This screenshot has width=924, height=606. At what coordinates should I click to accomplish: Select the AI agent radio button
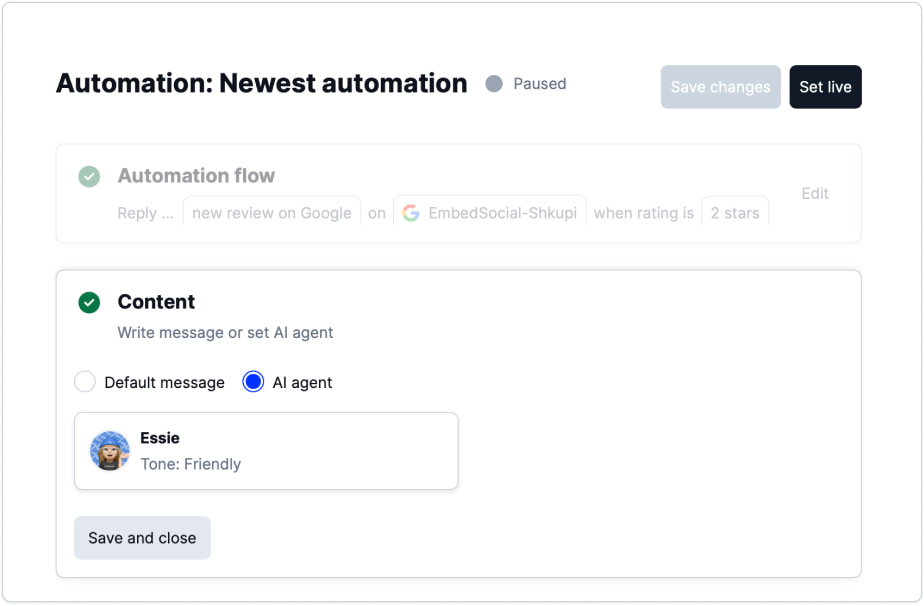[x=254, y=382]
